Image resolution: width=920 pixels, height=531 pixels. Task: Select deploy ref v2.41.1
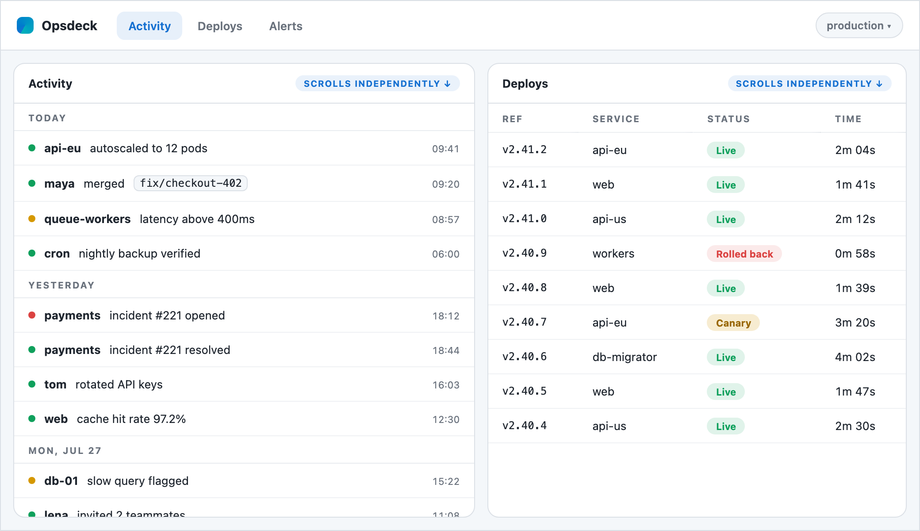(x=525, y=184)
